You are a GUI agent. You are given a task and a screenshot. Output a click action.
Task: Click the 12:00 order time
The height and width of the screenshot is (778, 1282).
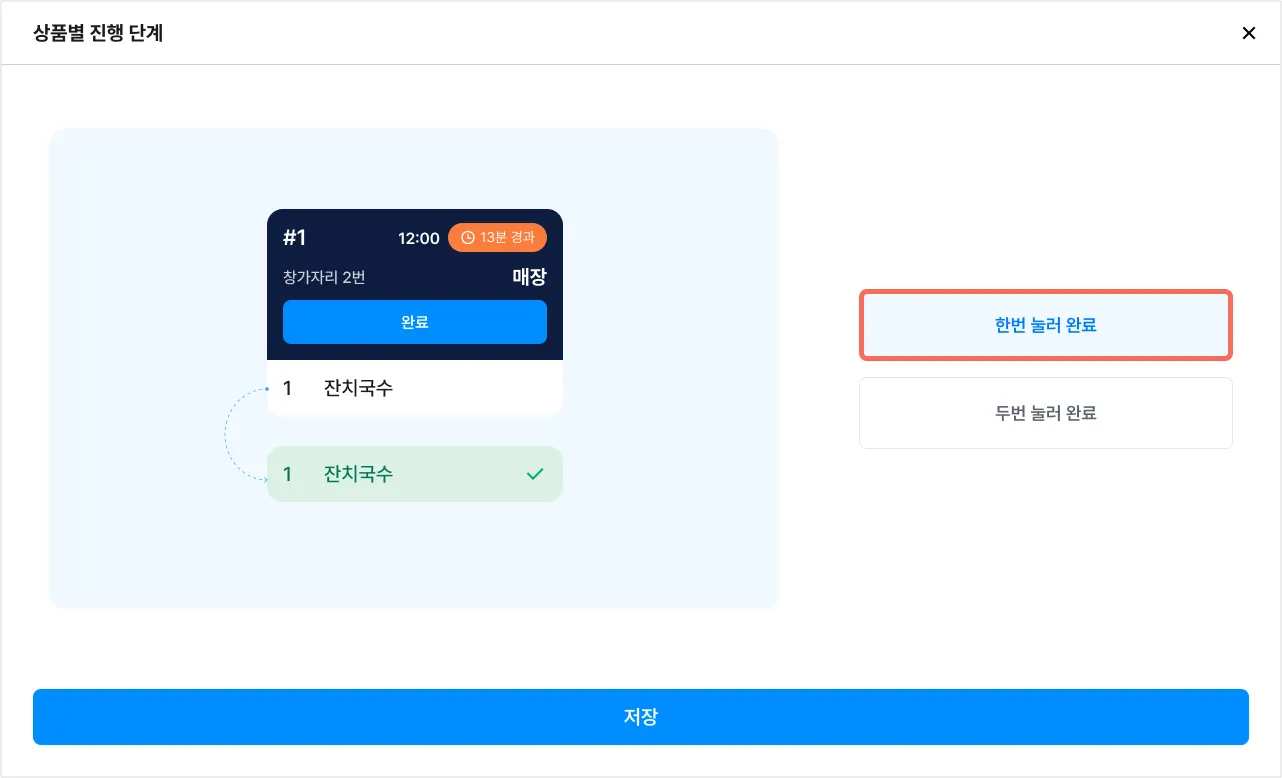[x=418, y=238]
